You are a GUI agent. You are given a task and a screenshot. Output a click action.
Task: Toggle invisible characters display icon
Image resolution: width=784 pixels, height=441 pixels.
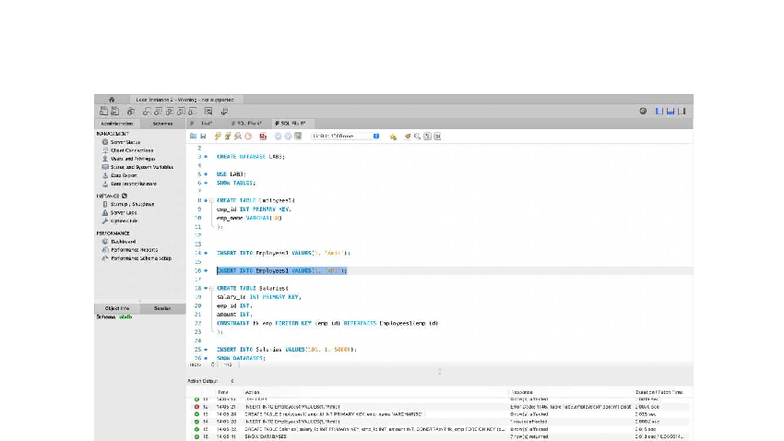point(428,136)
